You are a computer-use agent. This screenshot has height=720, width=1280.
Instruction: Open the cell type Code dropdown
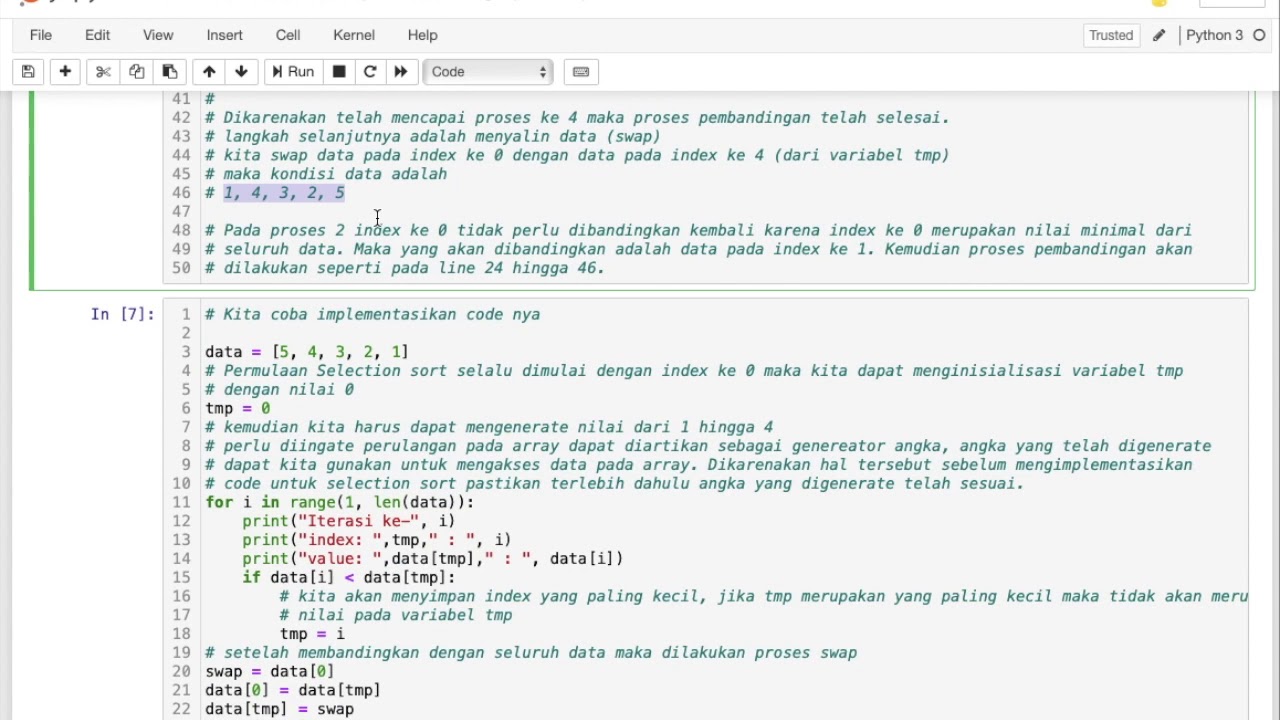tap(488, 72)
